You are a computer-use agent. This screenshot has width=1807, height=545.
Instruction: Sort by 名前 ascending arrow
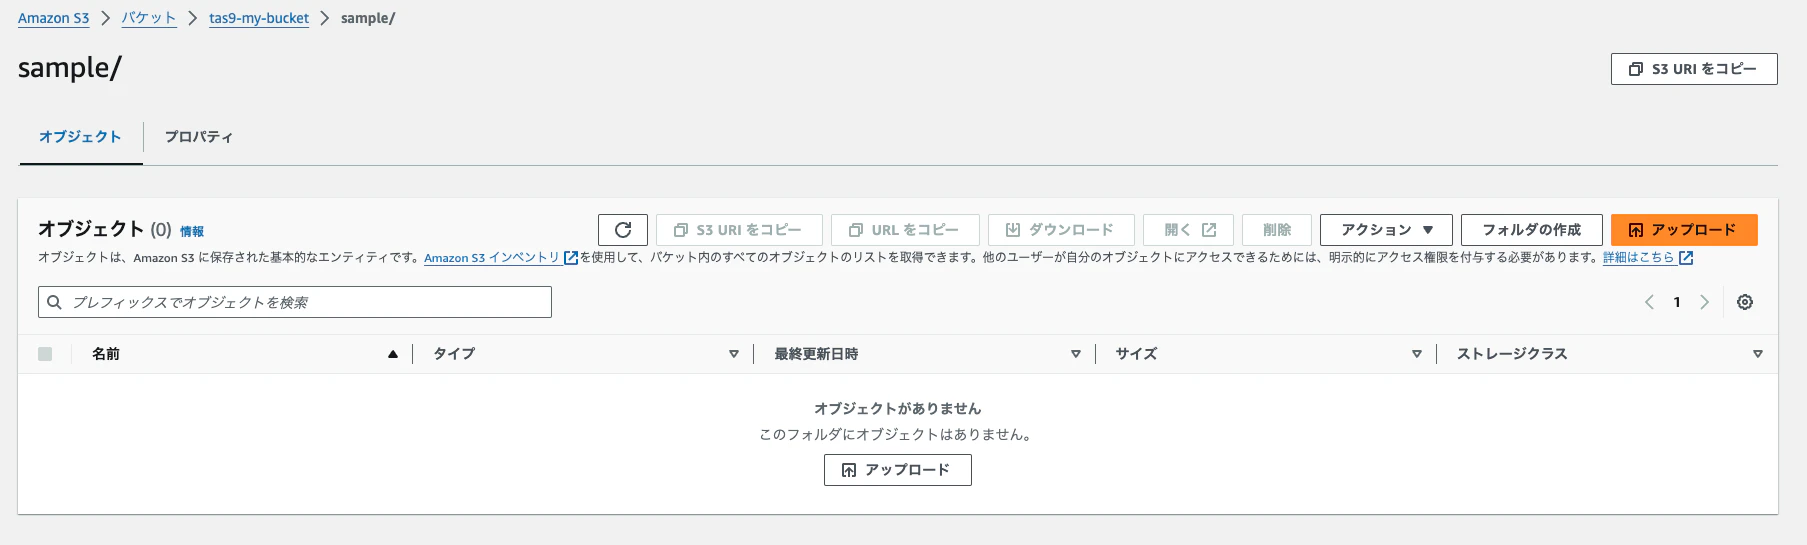tap(393, 354)
